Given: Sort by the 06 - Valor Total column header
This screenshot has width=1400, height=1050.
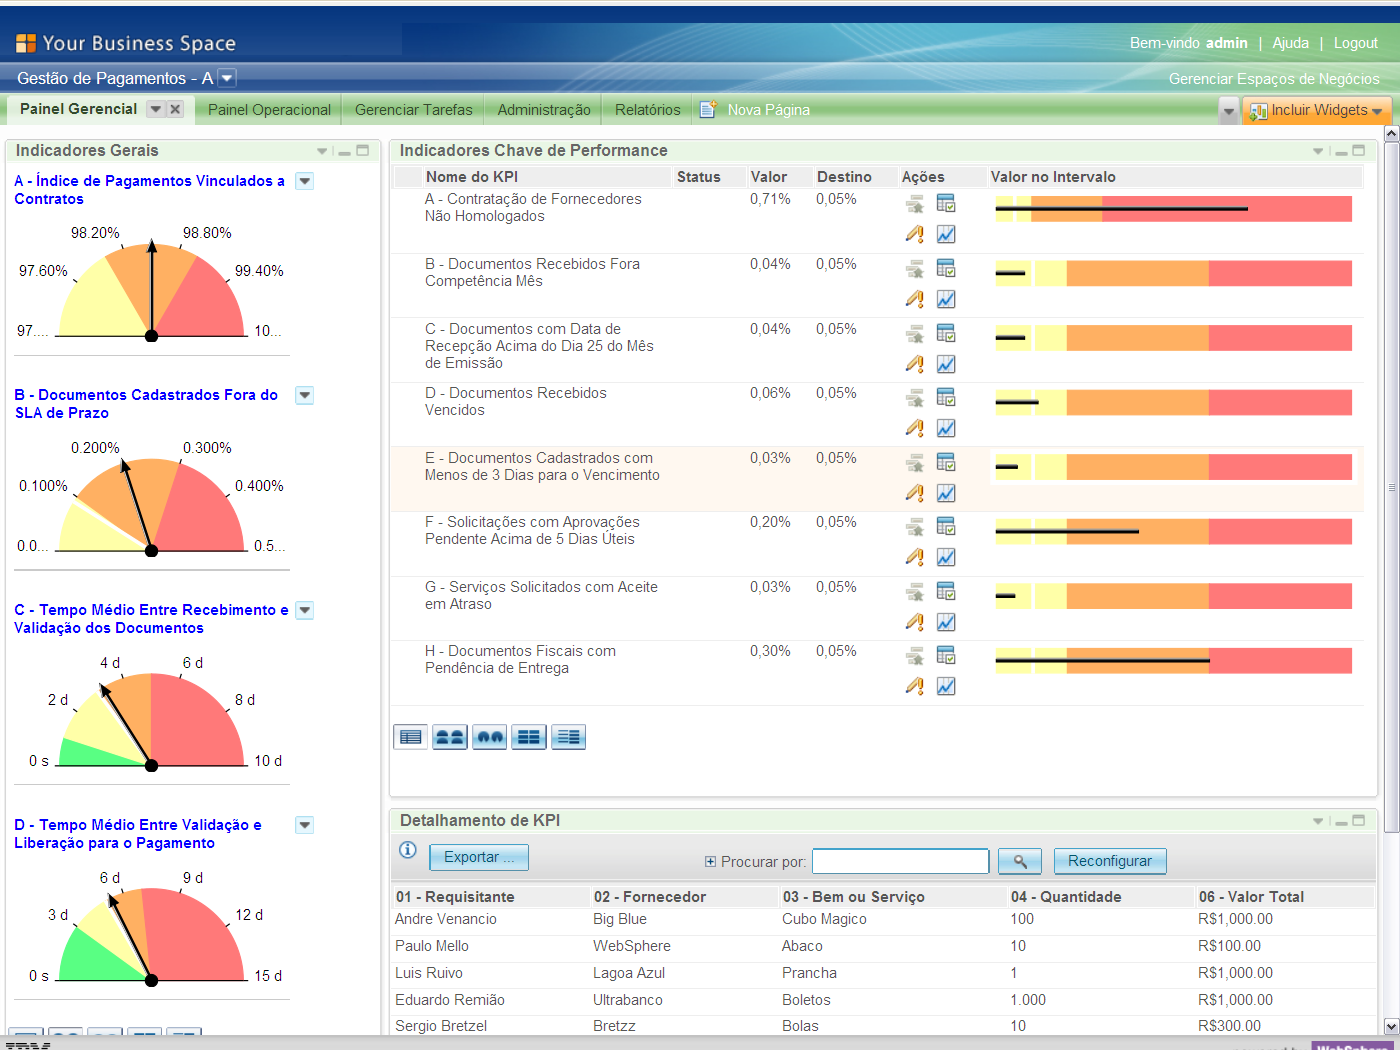Looking at the screenshot, I should click(x=1251, y=897).
